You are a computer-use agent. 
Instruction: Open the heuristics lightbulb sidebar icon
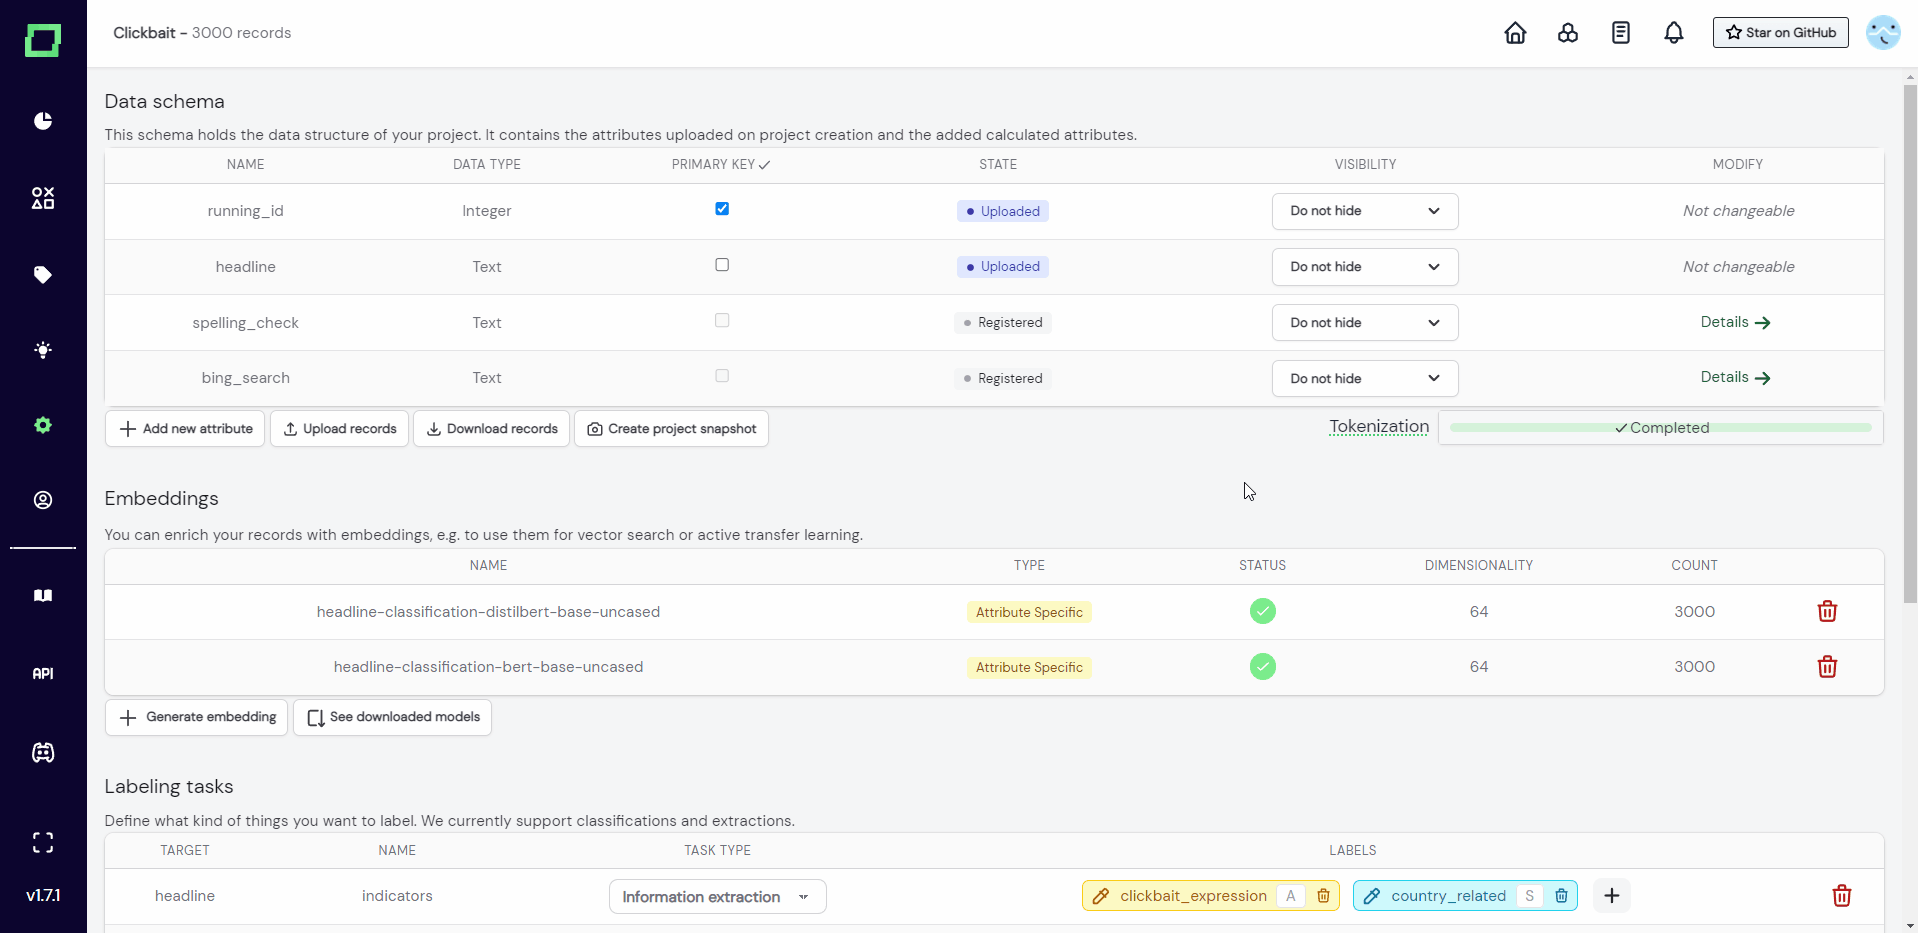click(43, 350)
